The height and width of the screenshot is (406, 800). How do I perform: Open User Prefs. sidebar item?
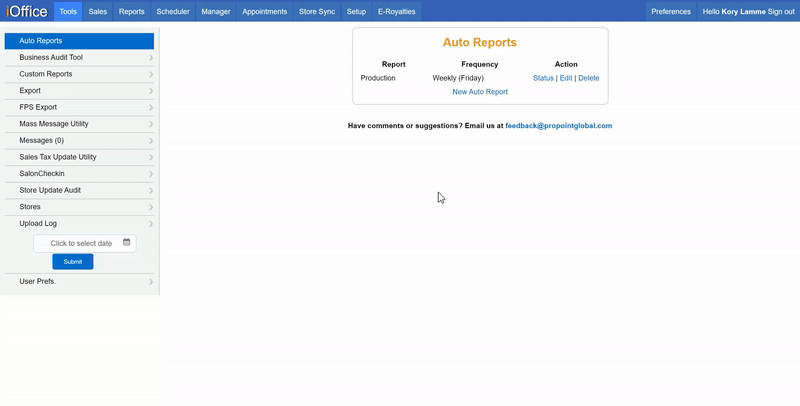pyautogui.click(x=79, y=282)
